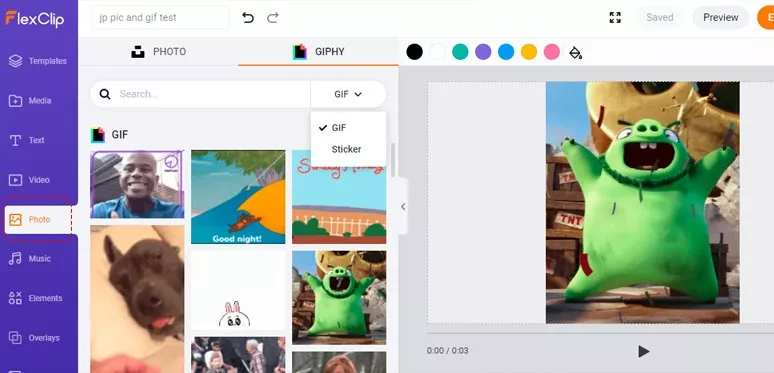Select the Photo sidebar item
This screenshot has width=774, height=373.
[38, 220]
